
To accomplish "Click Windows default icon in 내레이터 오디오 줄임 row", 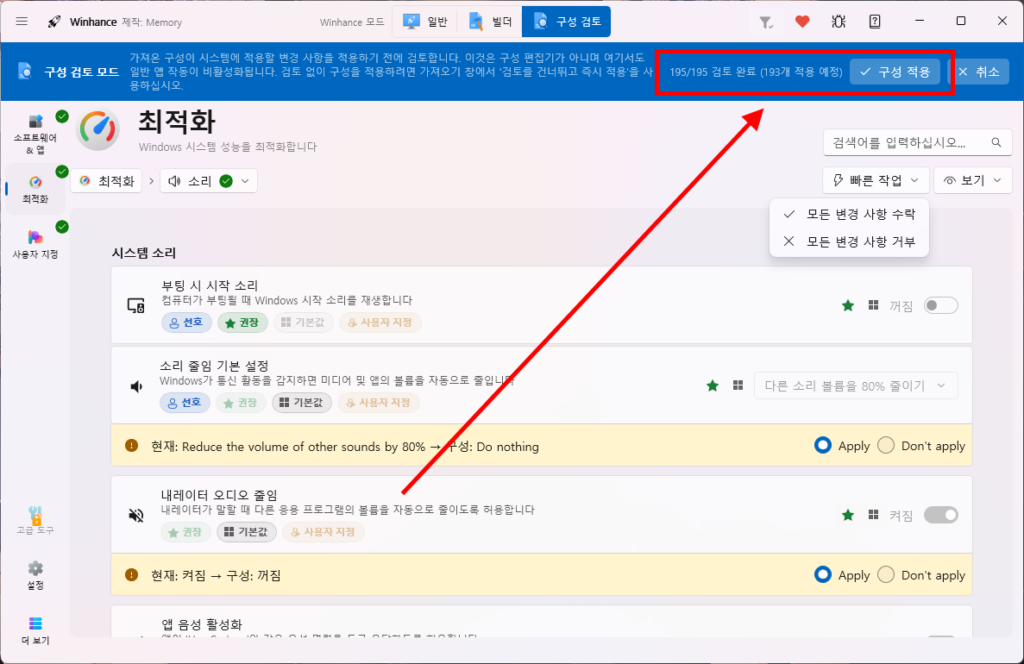I will pyautogui.click(x=873, y=514).
